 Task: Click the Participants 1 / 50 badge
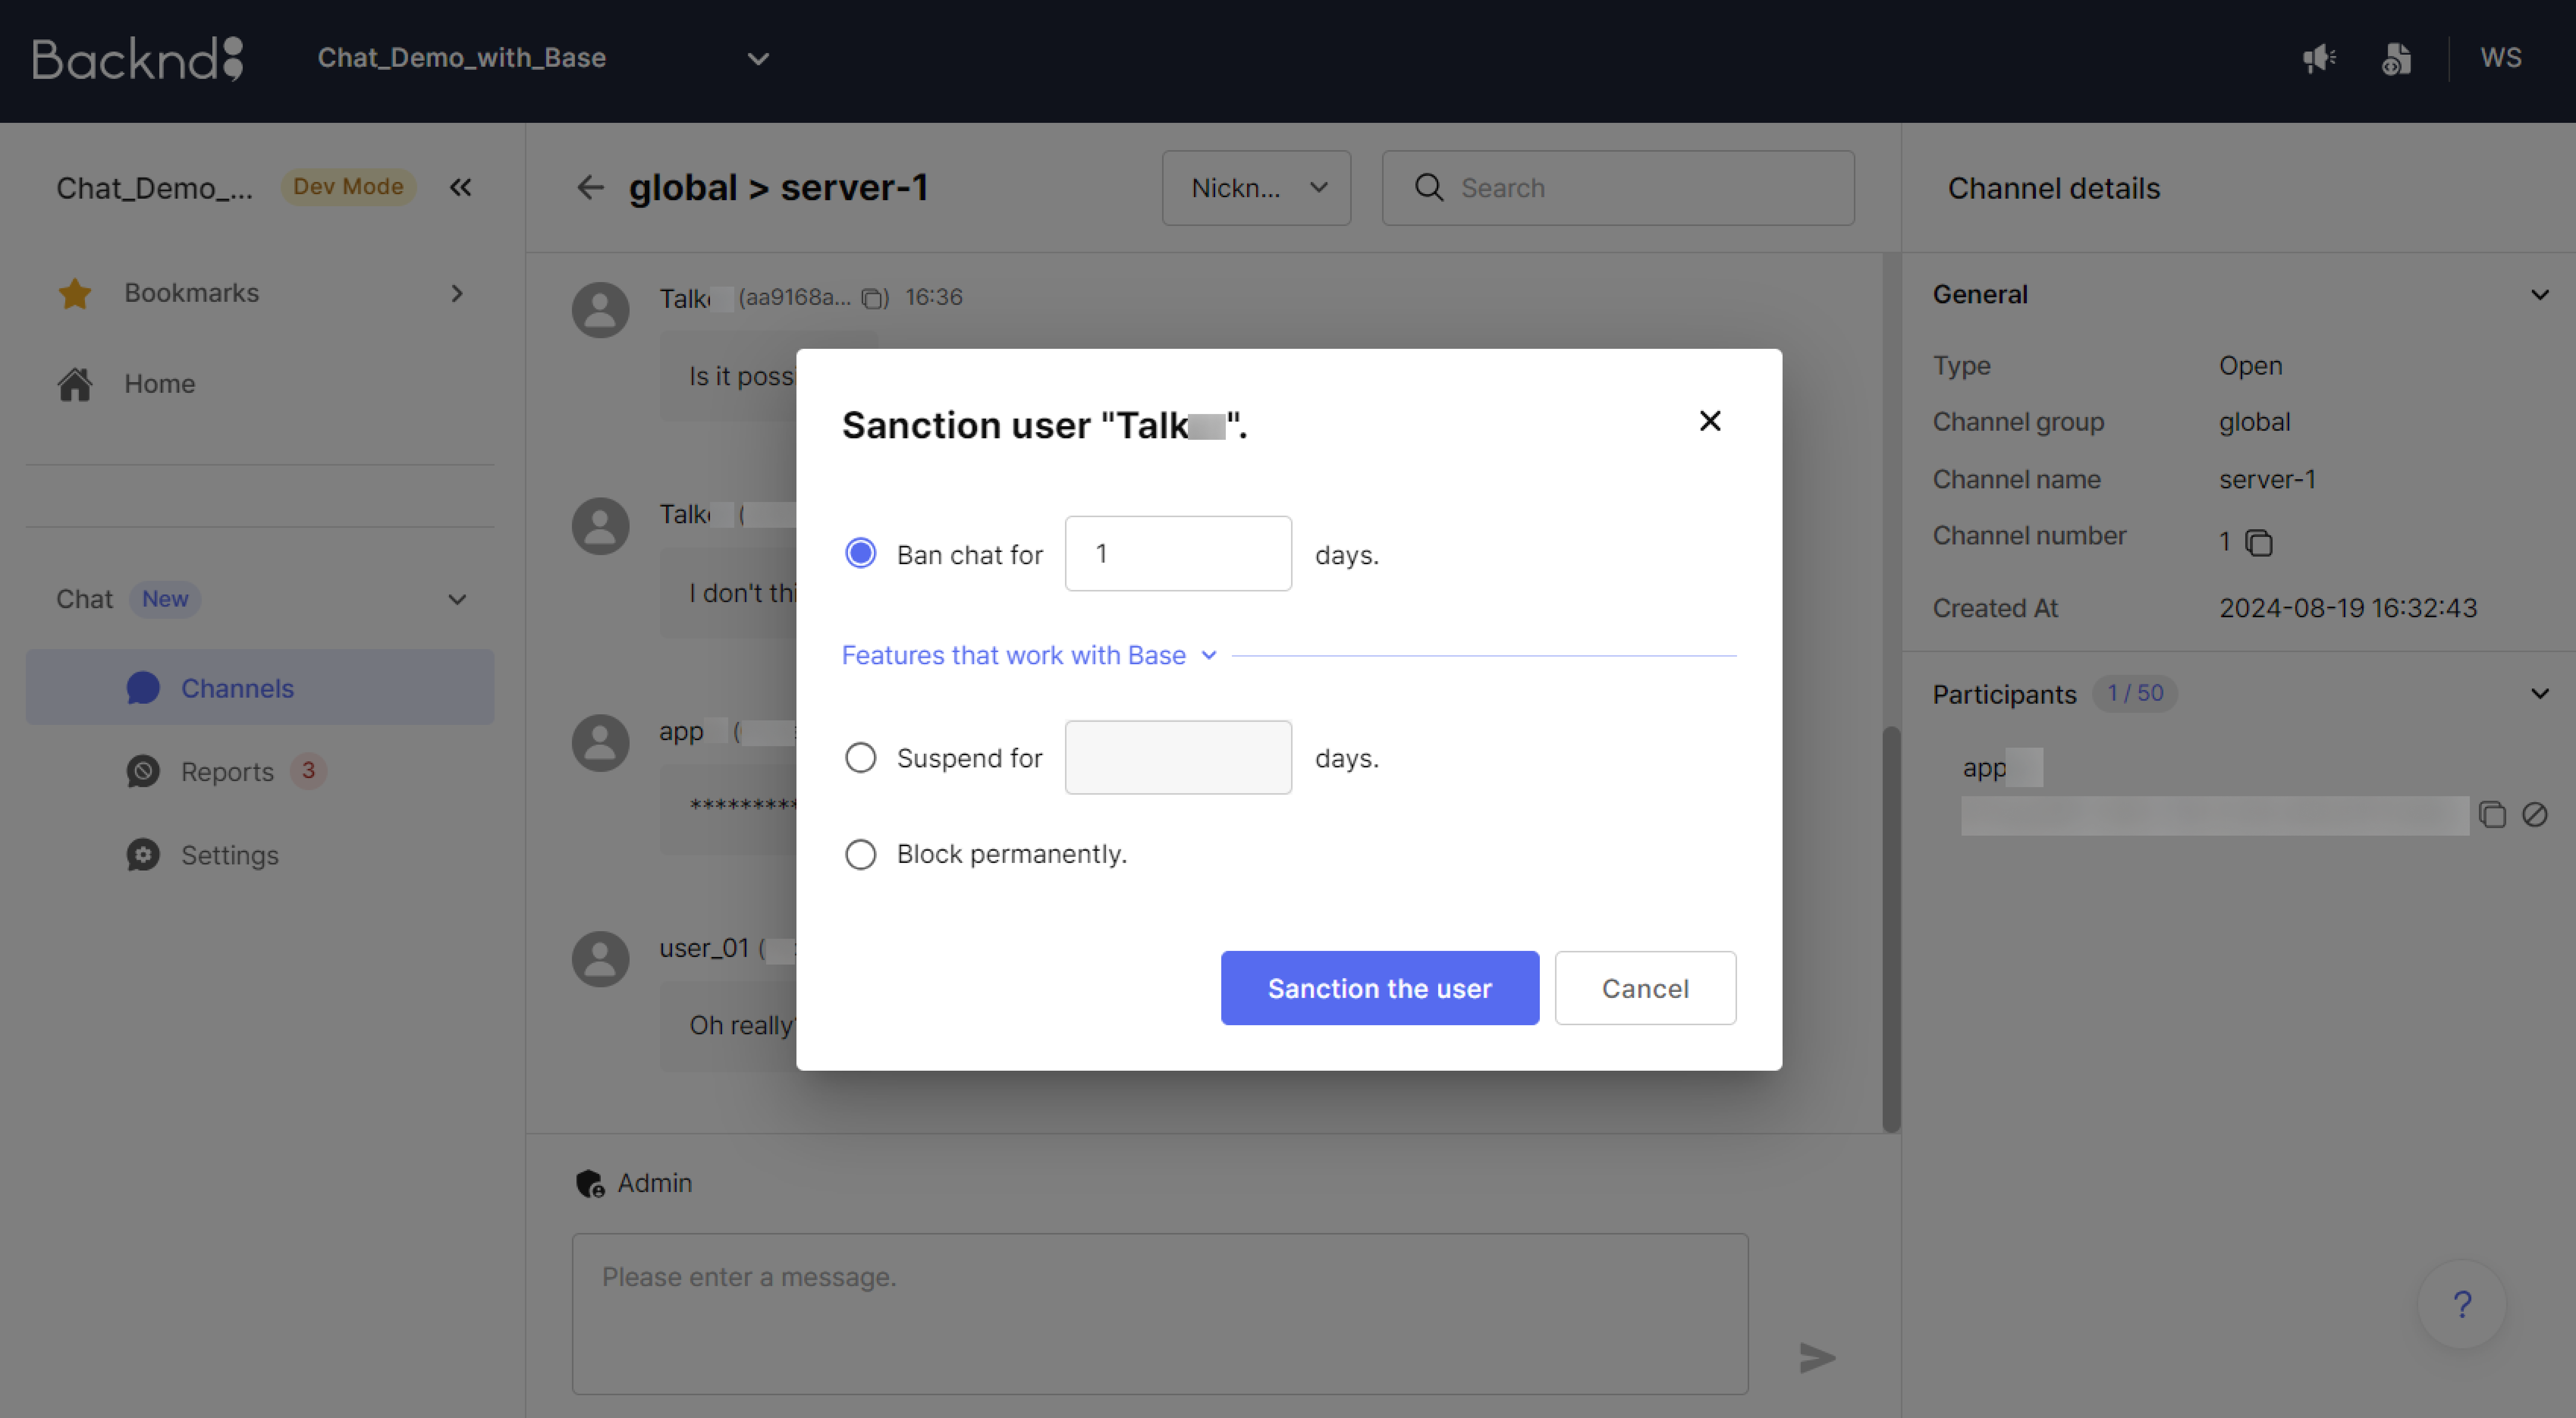point(2135,693)
